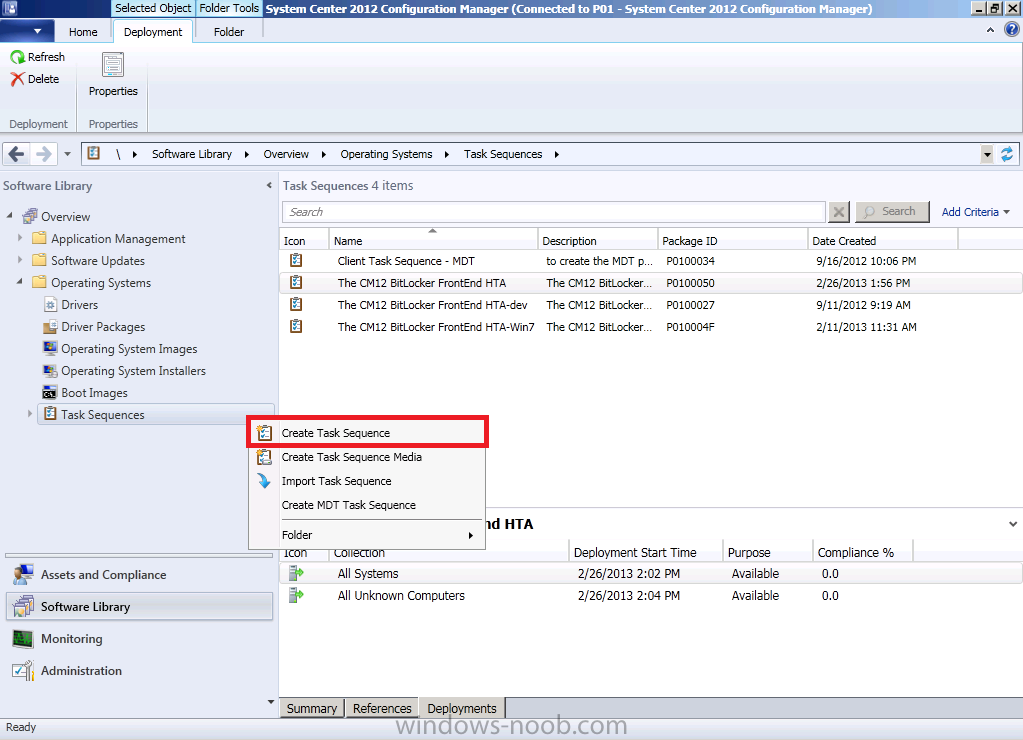The height and width of the screenshot is (740, 1023).
Task: Expand the navigation pane overflow arrow
Action: 271,702
